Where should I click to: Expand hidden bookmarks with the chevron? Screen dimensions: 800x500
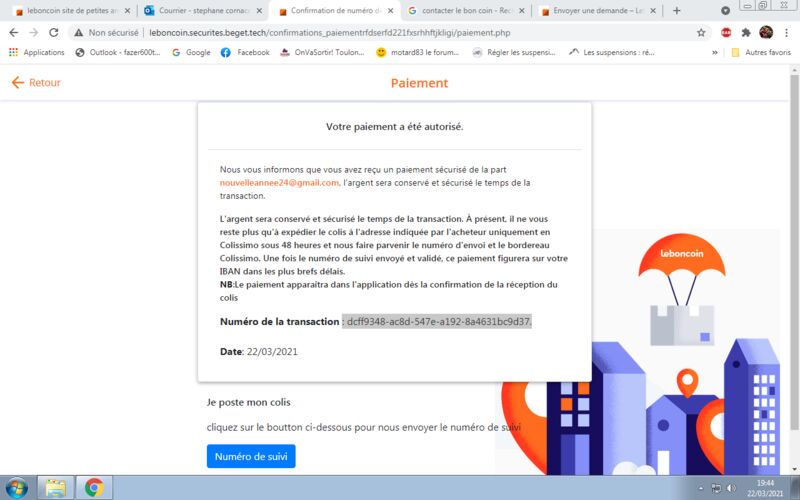[x=715, y=53]
